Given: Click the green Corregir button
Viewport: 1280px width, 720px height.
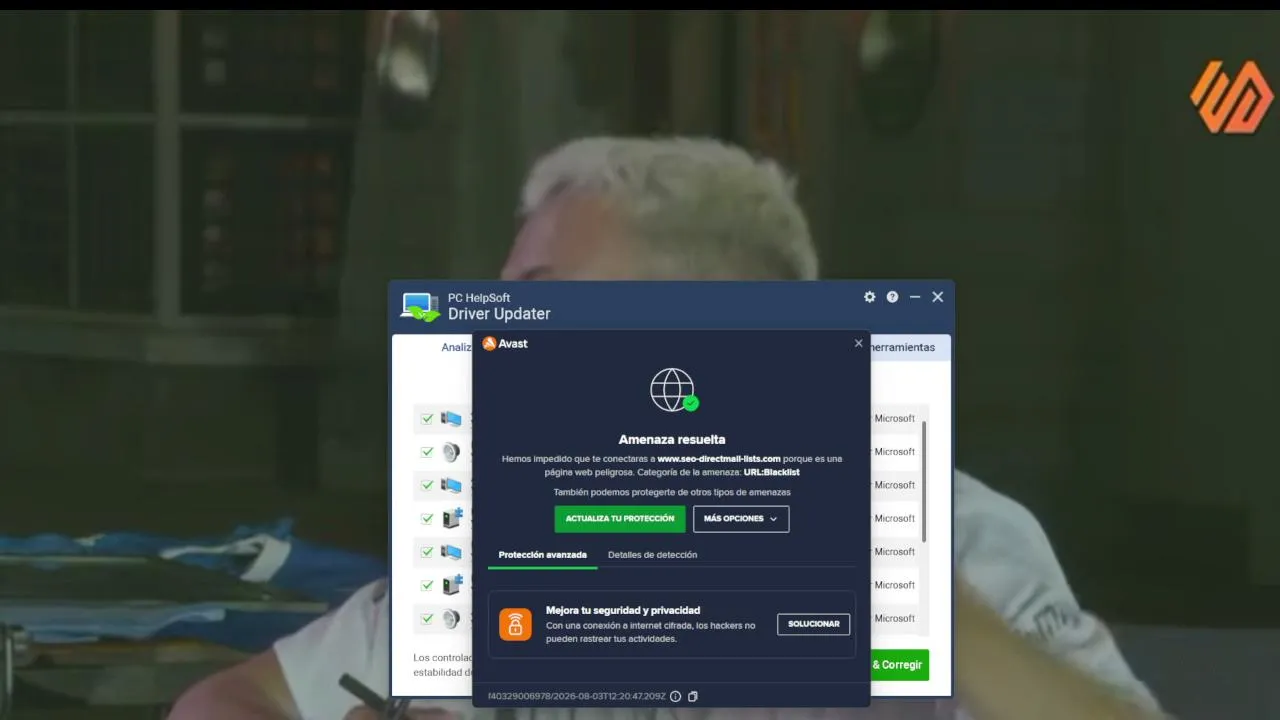Looking at the screenshot, I should 899,665.
